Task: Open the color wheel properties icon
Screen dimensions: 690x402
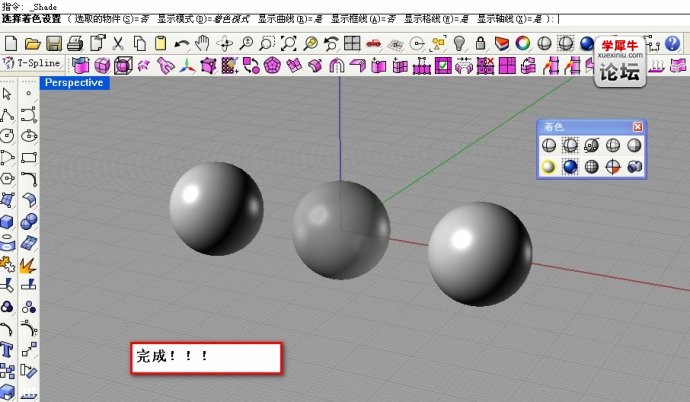Action: click(523, 44)
